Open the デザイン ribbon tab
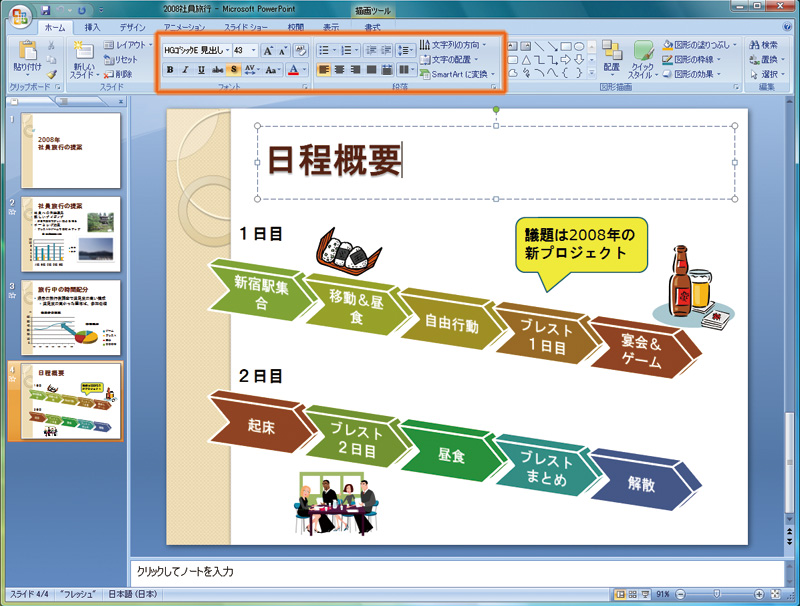The width and height of the screenshot is (800, 606). [x=133, y=28]
